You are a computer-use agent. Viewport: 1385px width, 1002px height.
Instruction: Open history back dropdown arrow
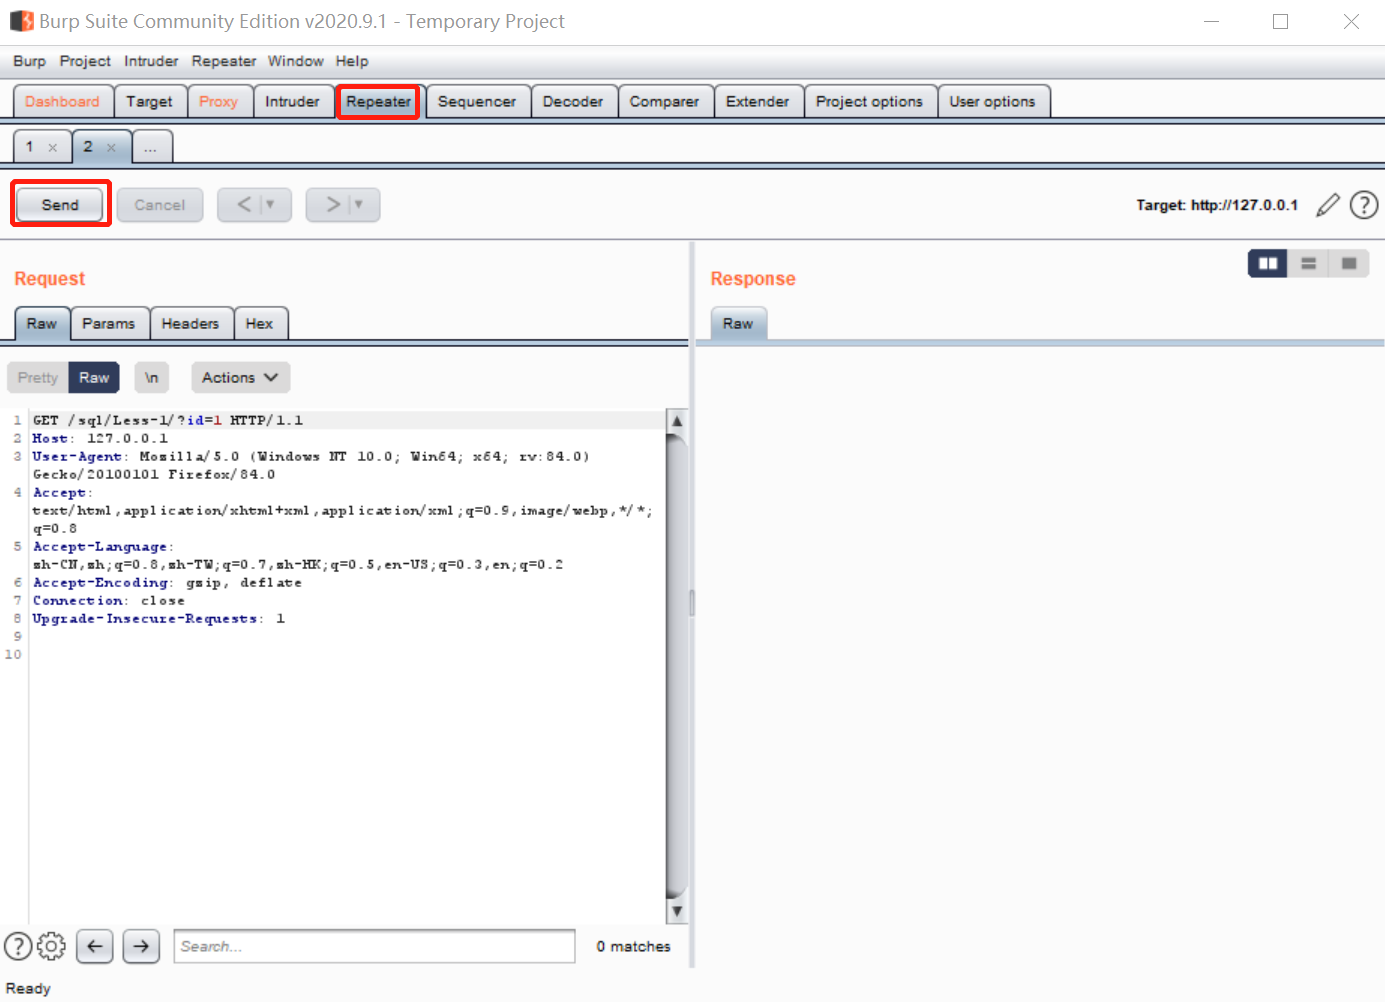[270, 205]
